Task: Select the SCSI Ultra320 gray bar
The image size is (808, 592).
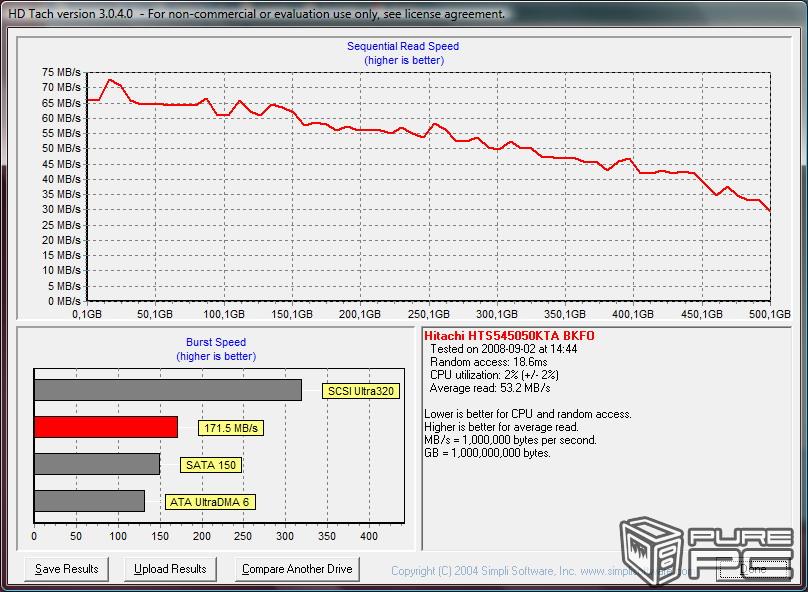Action: [x=167, y=390]
